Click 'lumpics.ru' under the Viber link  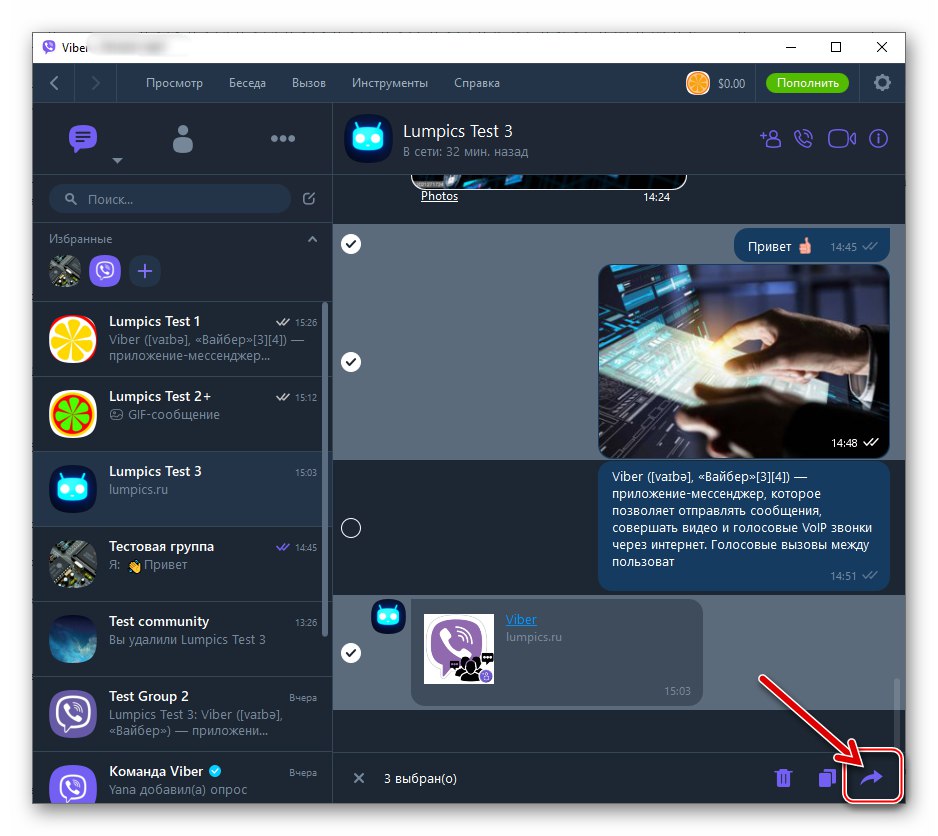tap(534, 637)
